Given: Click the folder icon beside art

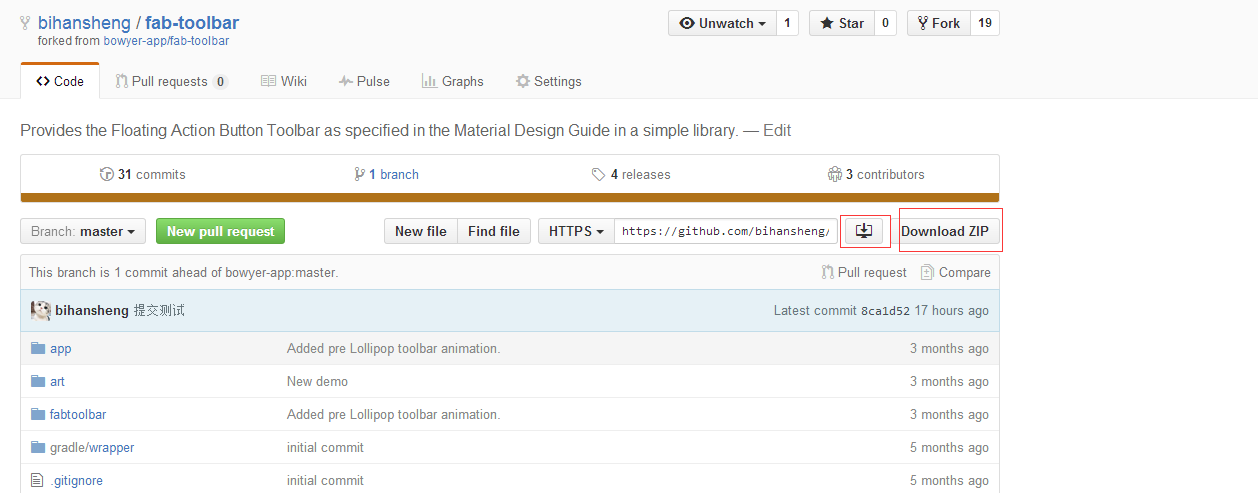Looking at the screenshot, I should pyautogui.click(x=38, y=381).
